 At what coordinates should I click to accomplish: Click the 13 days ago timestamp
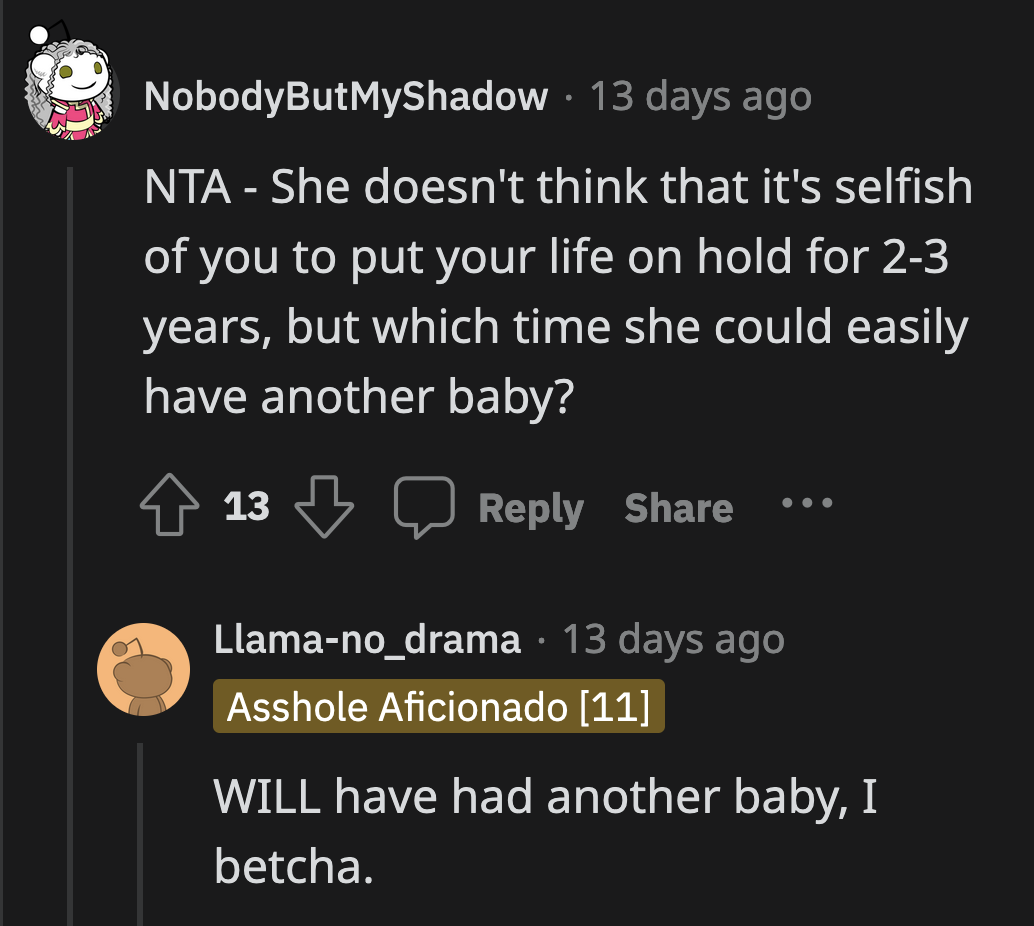point(700,96)
